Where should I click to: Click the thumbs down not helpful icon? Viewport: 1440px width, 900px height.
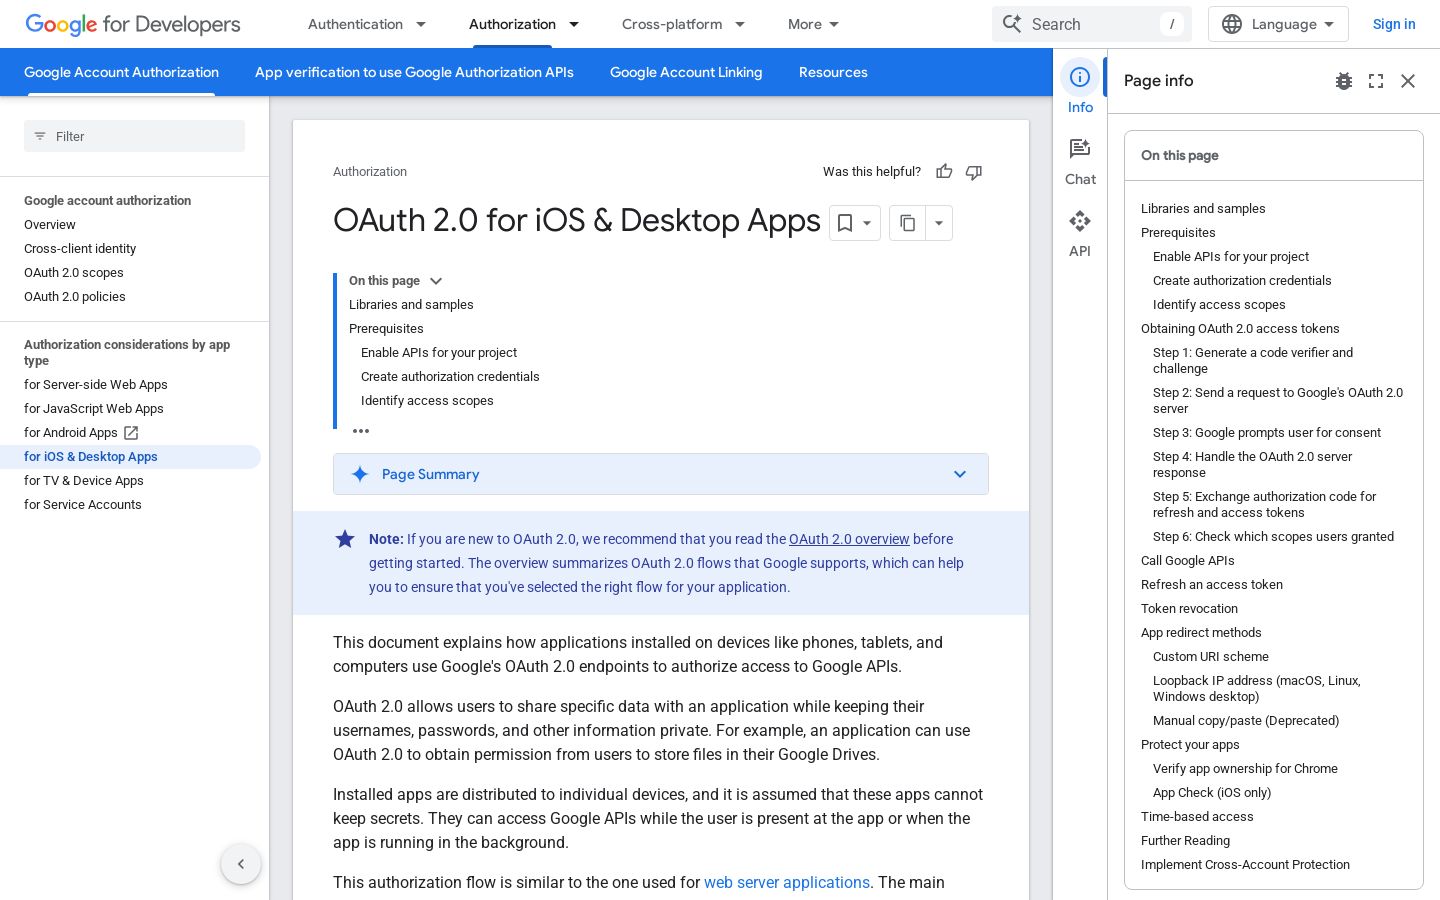click(974, 172)
